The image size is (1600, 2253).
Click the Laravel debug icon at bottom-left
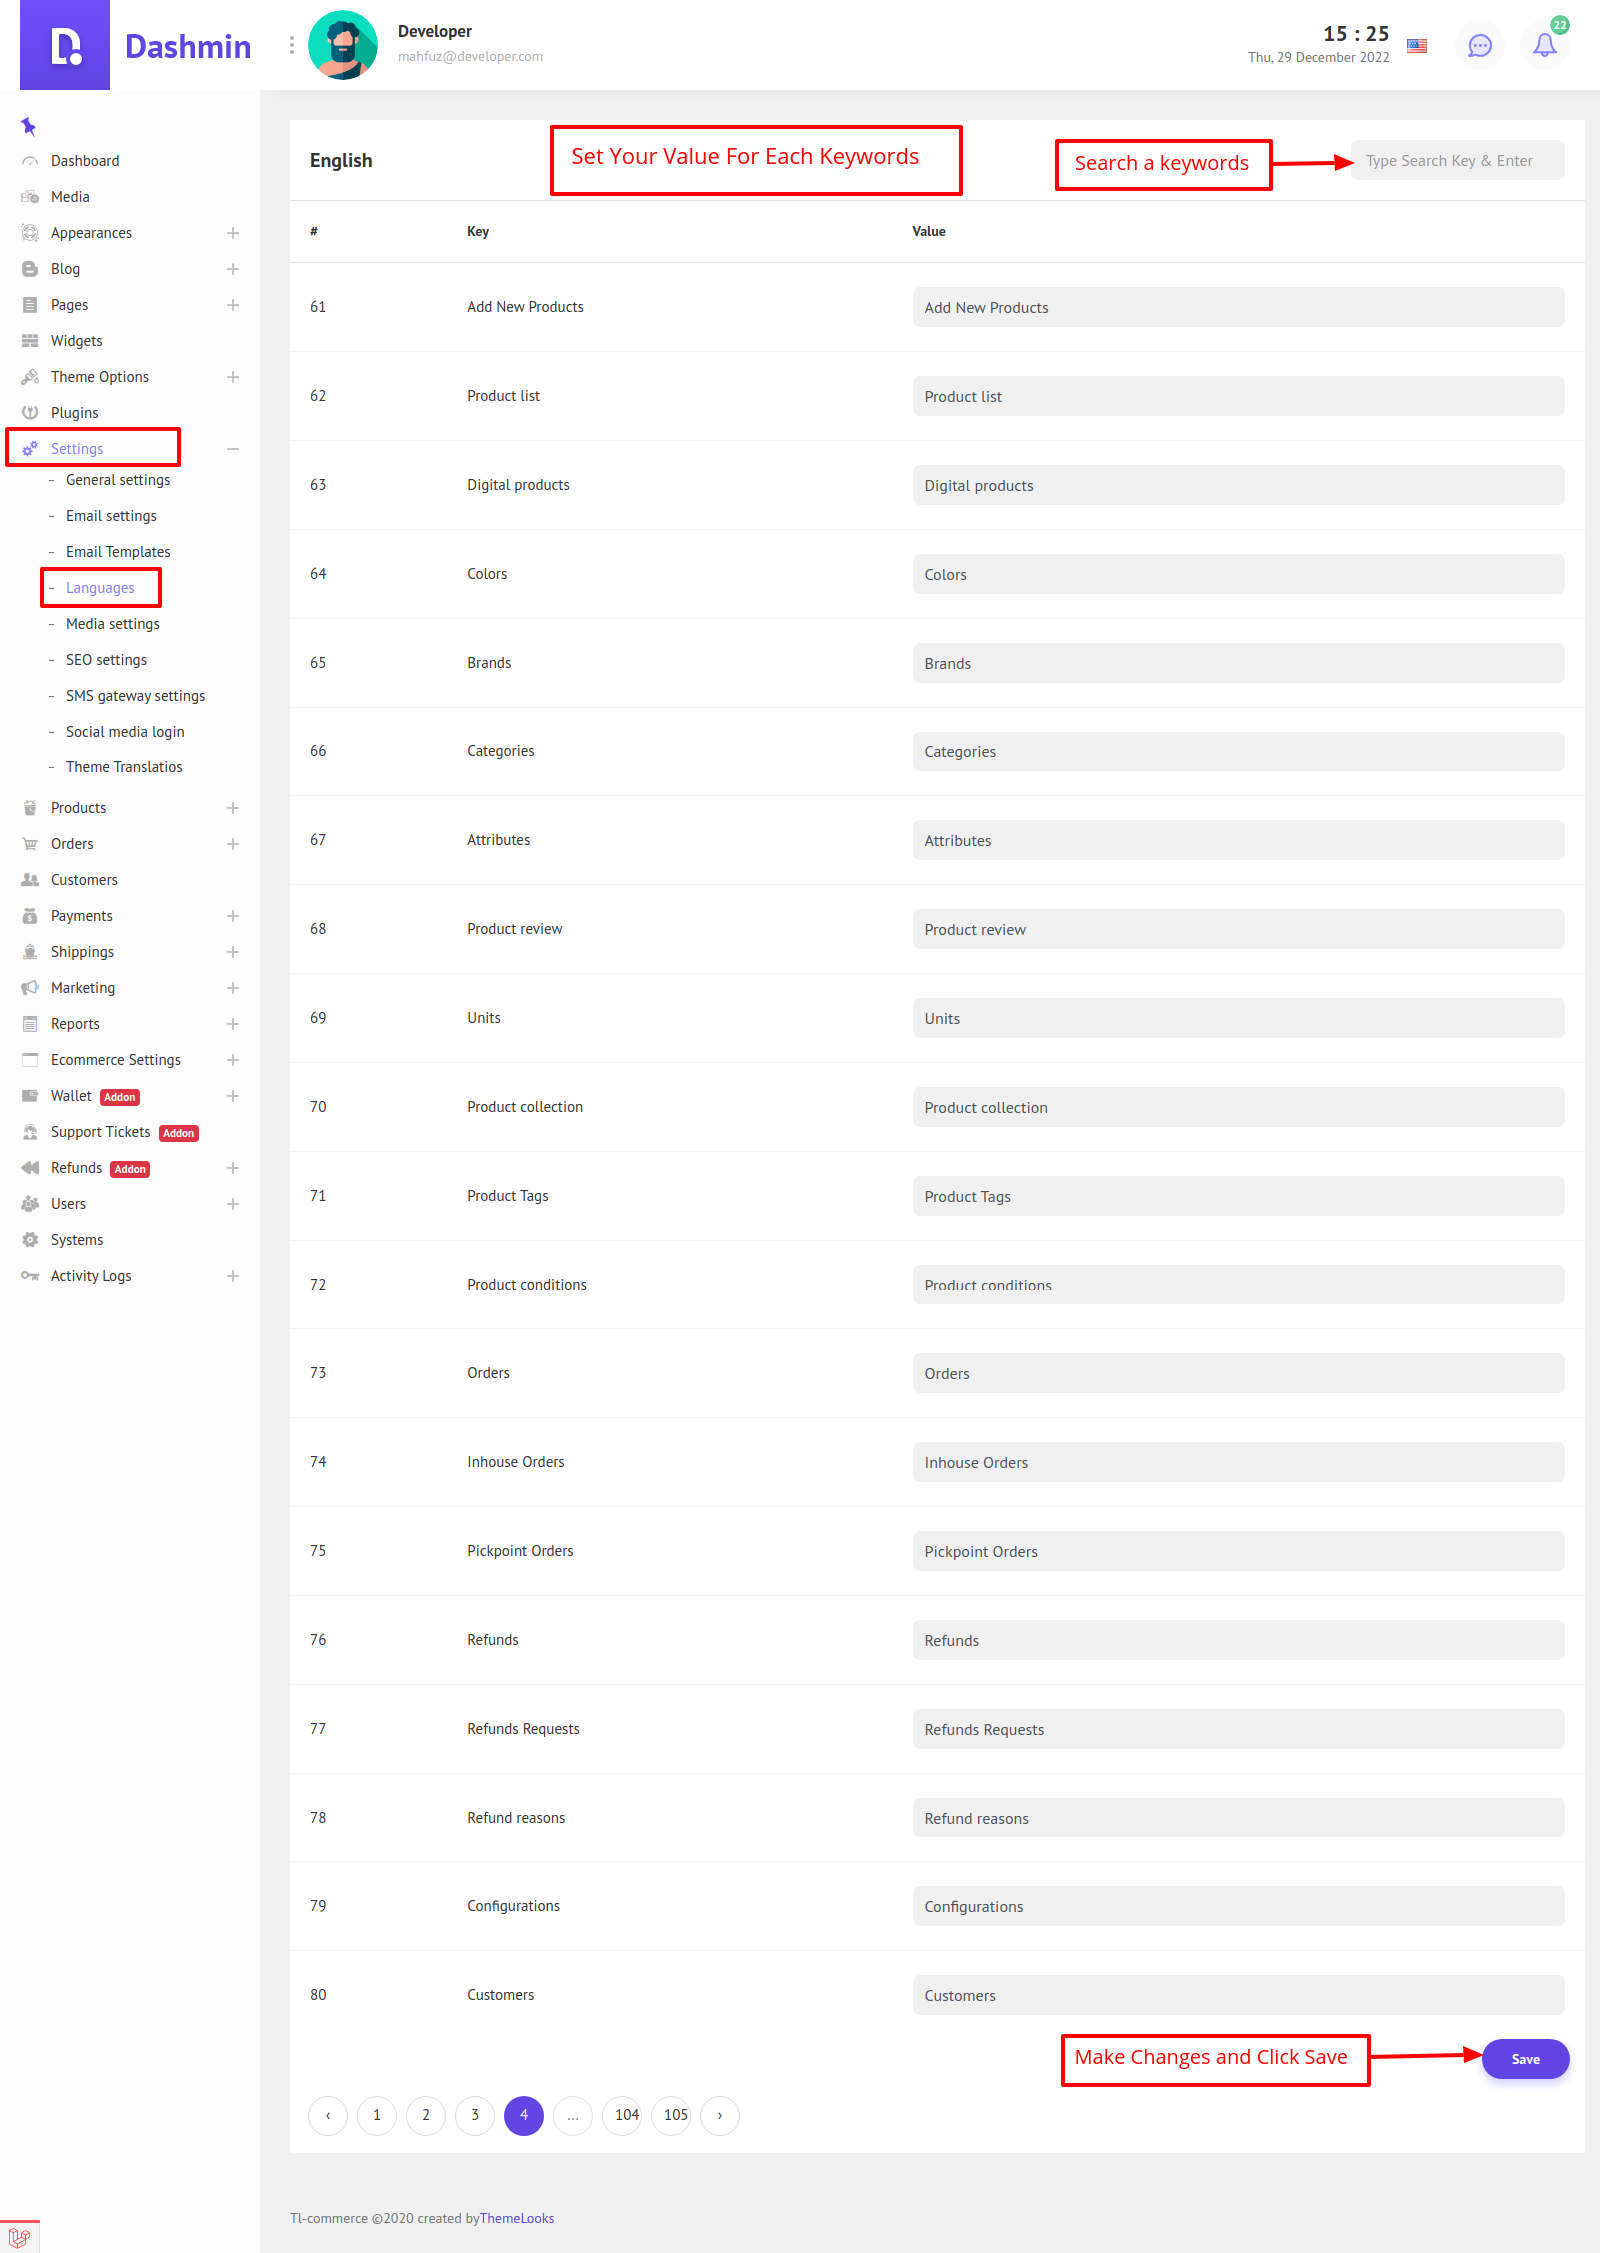coord(19,2237)
